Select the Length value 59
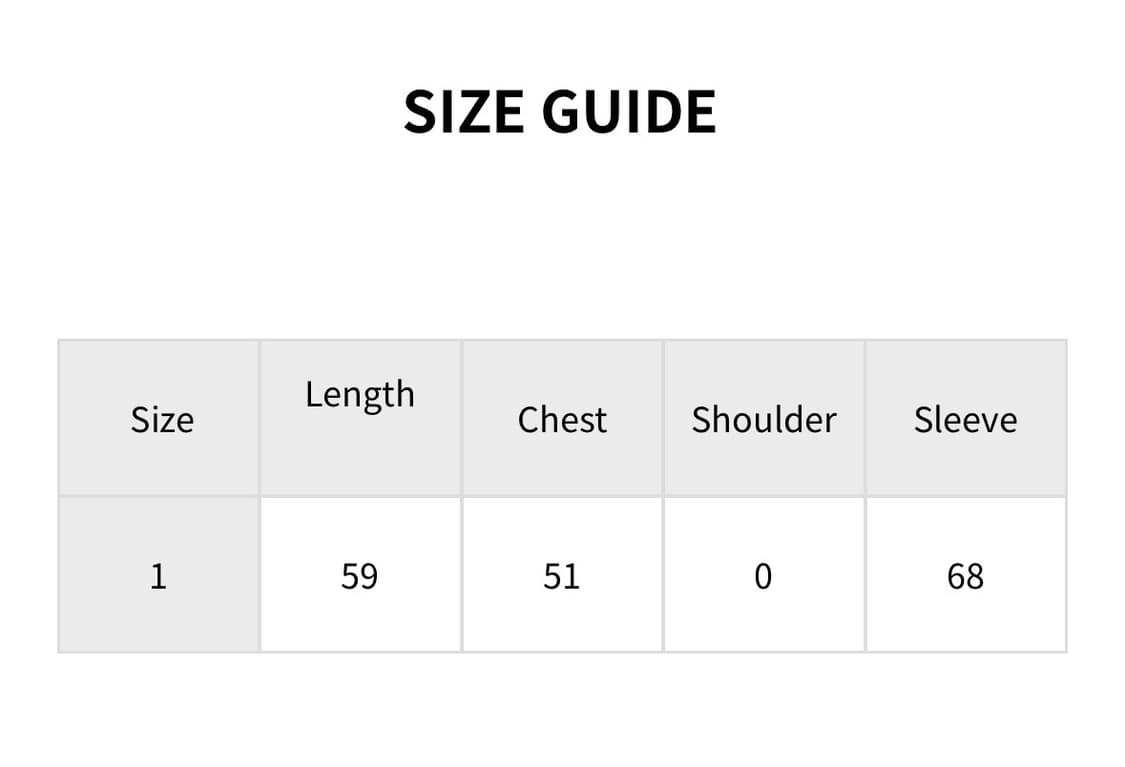Viewport: 1125px width, 767px height. point(360,576)
